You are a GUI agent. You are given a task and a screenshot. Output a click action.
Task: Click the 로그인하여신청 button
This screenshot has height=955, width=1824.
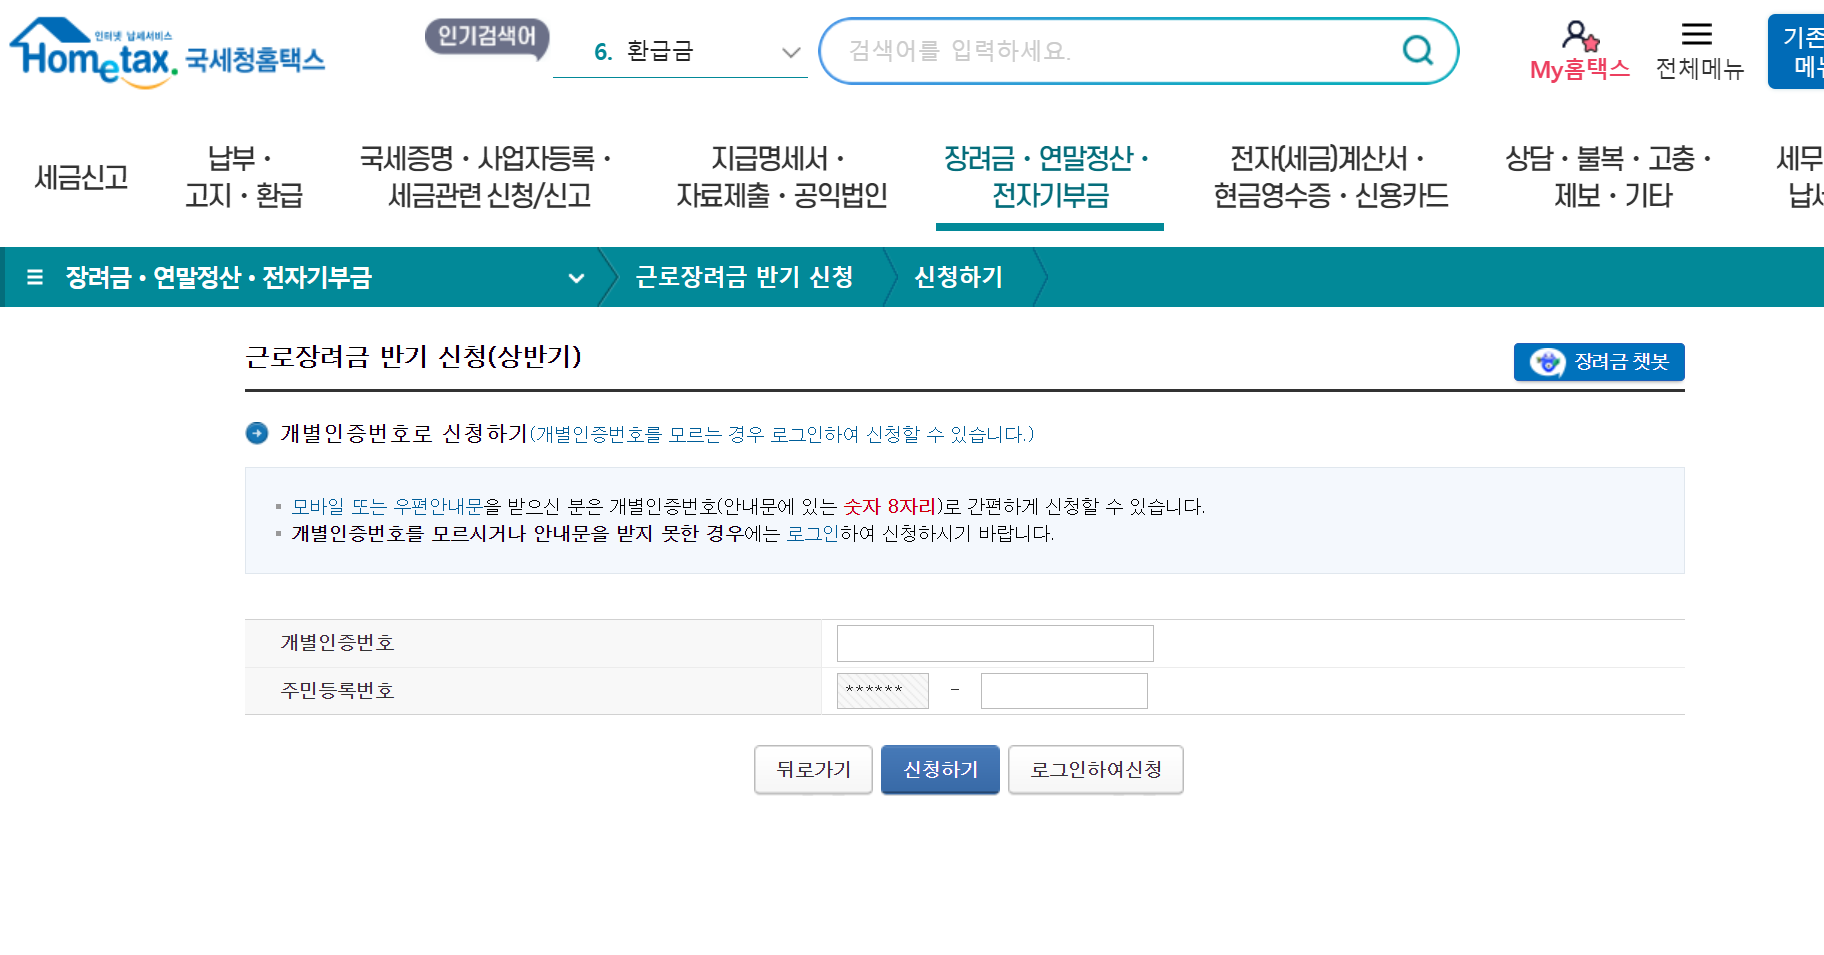click(1095, 769)
